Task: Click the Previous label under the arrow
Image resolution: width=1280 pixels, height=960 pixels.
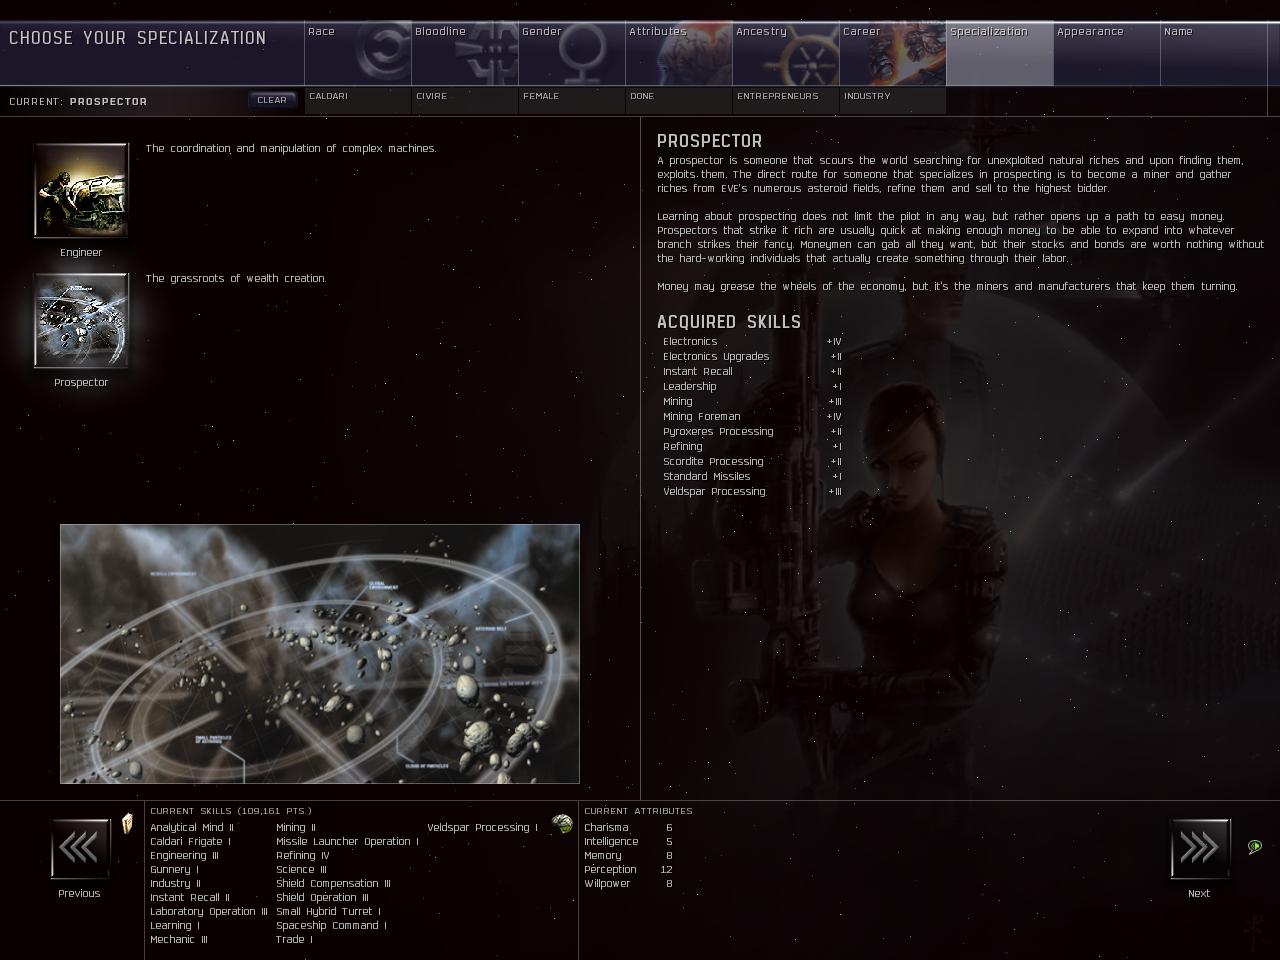Action: 79,894
